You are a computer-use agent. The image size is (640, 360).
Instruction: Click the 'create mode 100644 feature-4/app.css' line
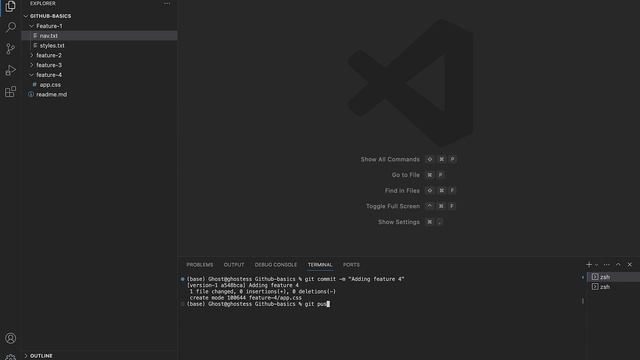(x=245, y=298)
